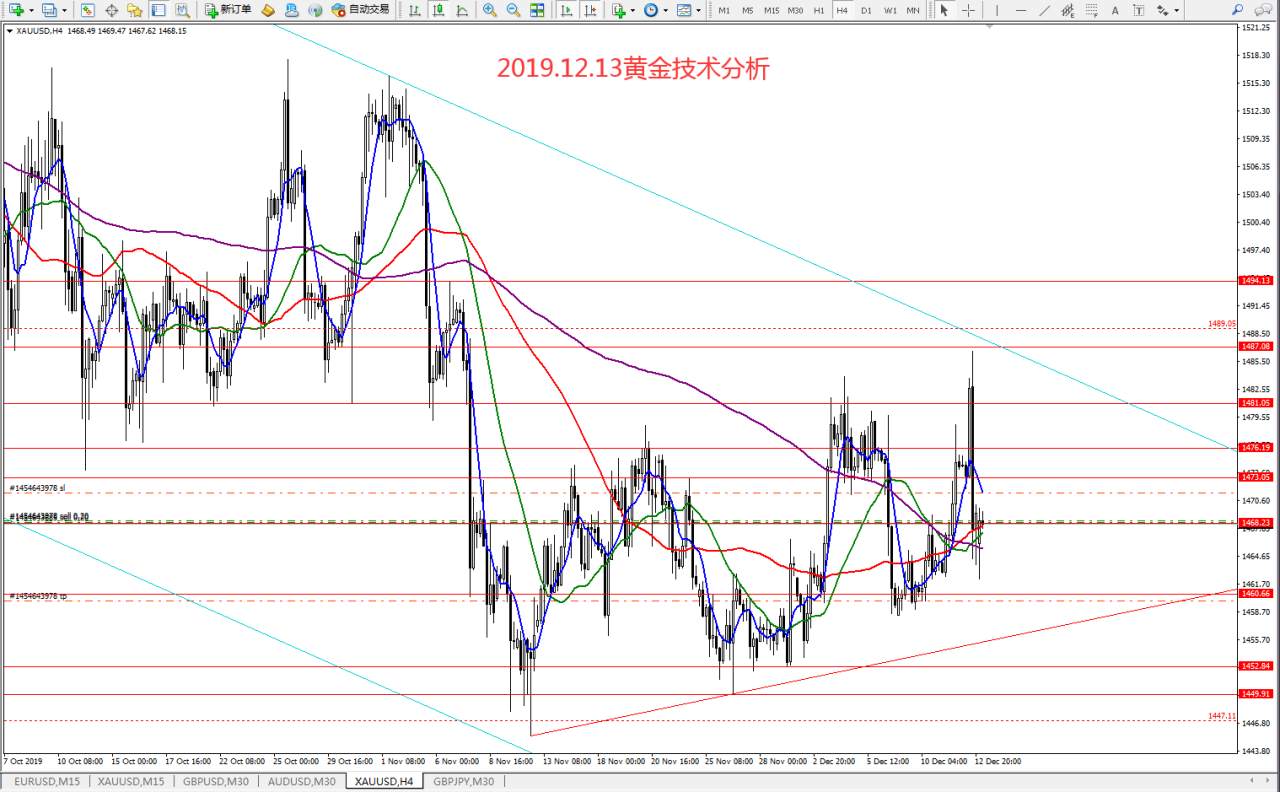Expand the indicators dropdown arrow
The height and width of the screenshot is (792, 1280).
pos(634,10)
